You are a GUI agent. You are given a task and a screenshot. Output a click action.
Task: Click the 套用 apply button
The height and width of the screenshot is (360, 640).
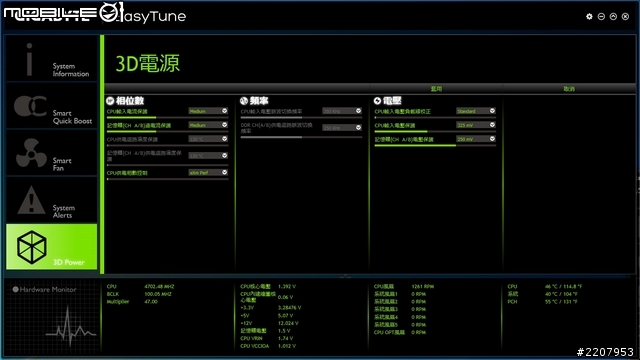pyautogui.click(x=436, y=89)
